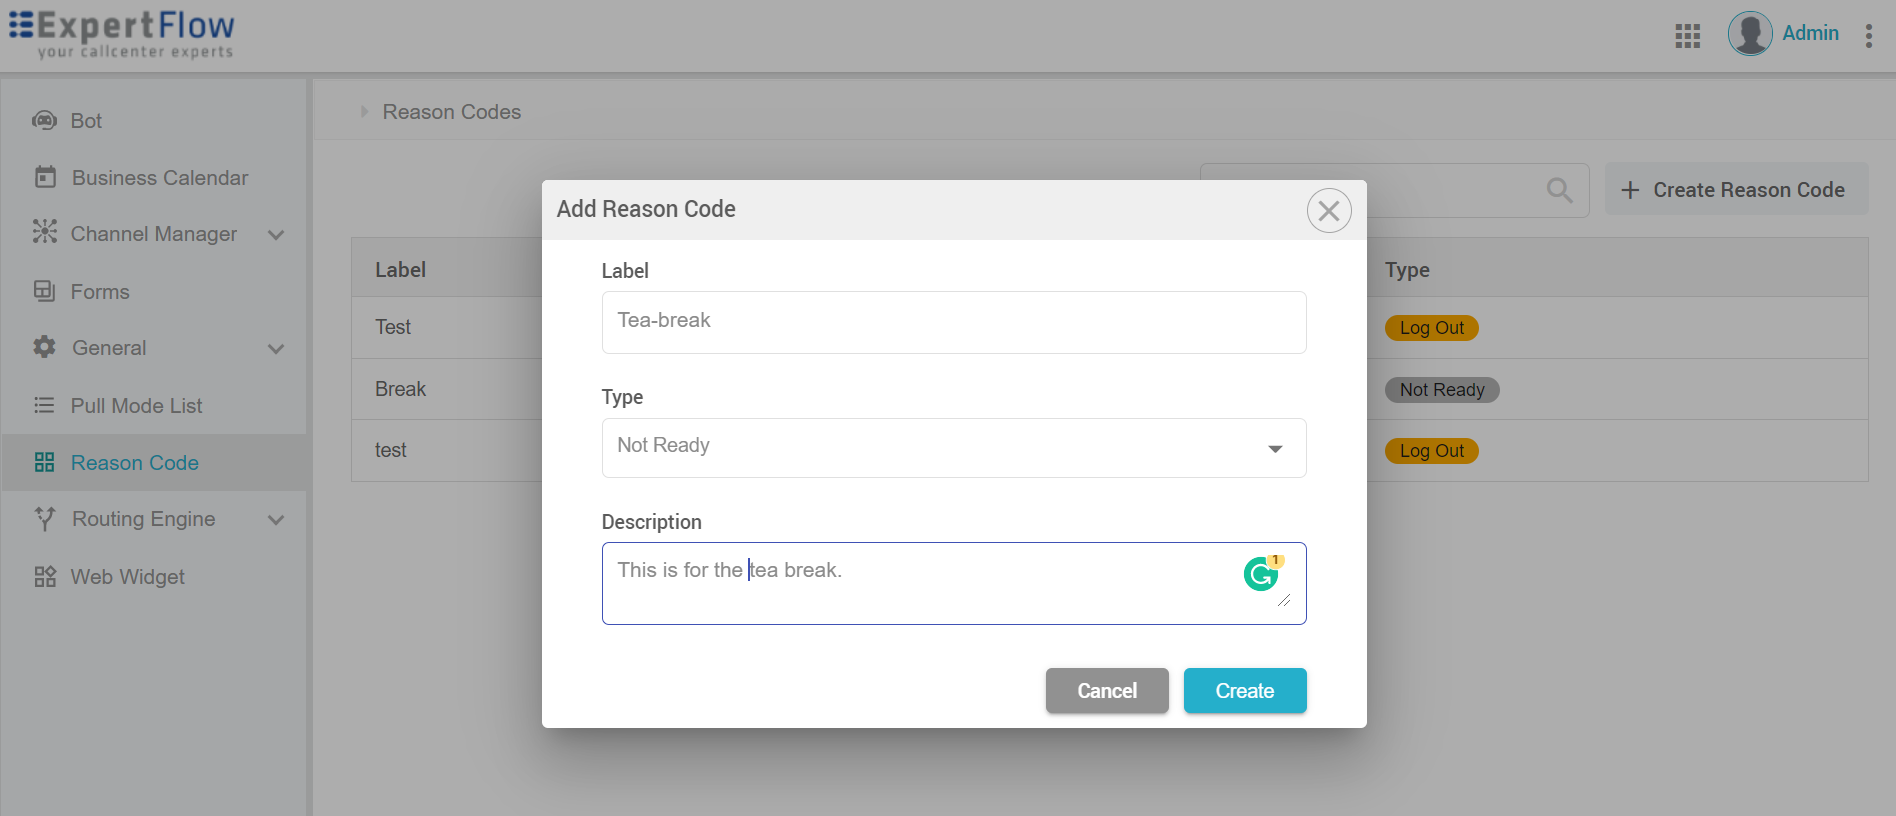
Task: Click the Grammarly icon in Description
Action: point(1261,574)
